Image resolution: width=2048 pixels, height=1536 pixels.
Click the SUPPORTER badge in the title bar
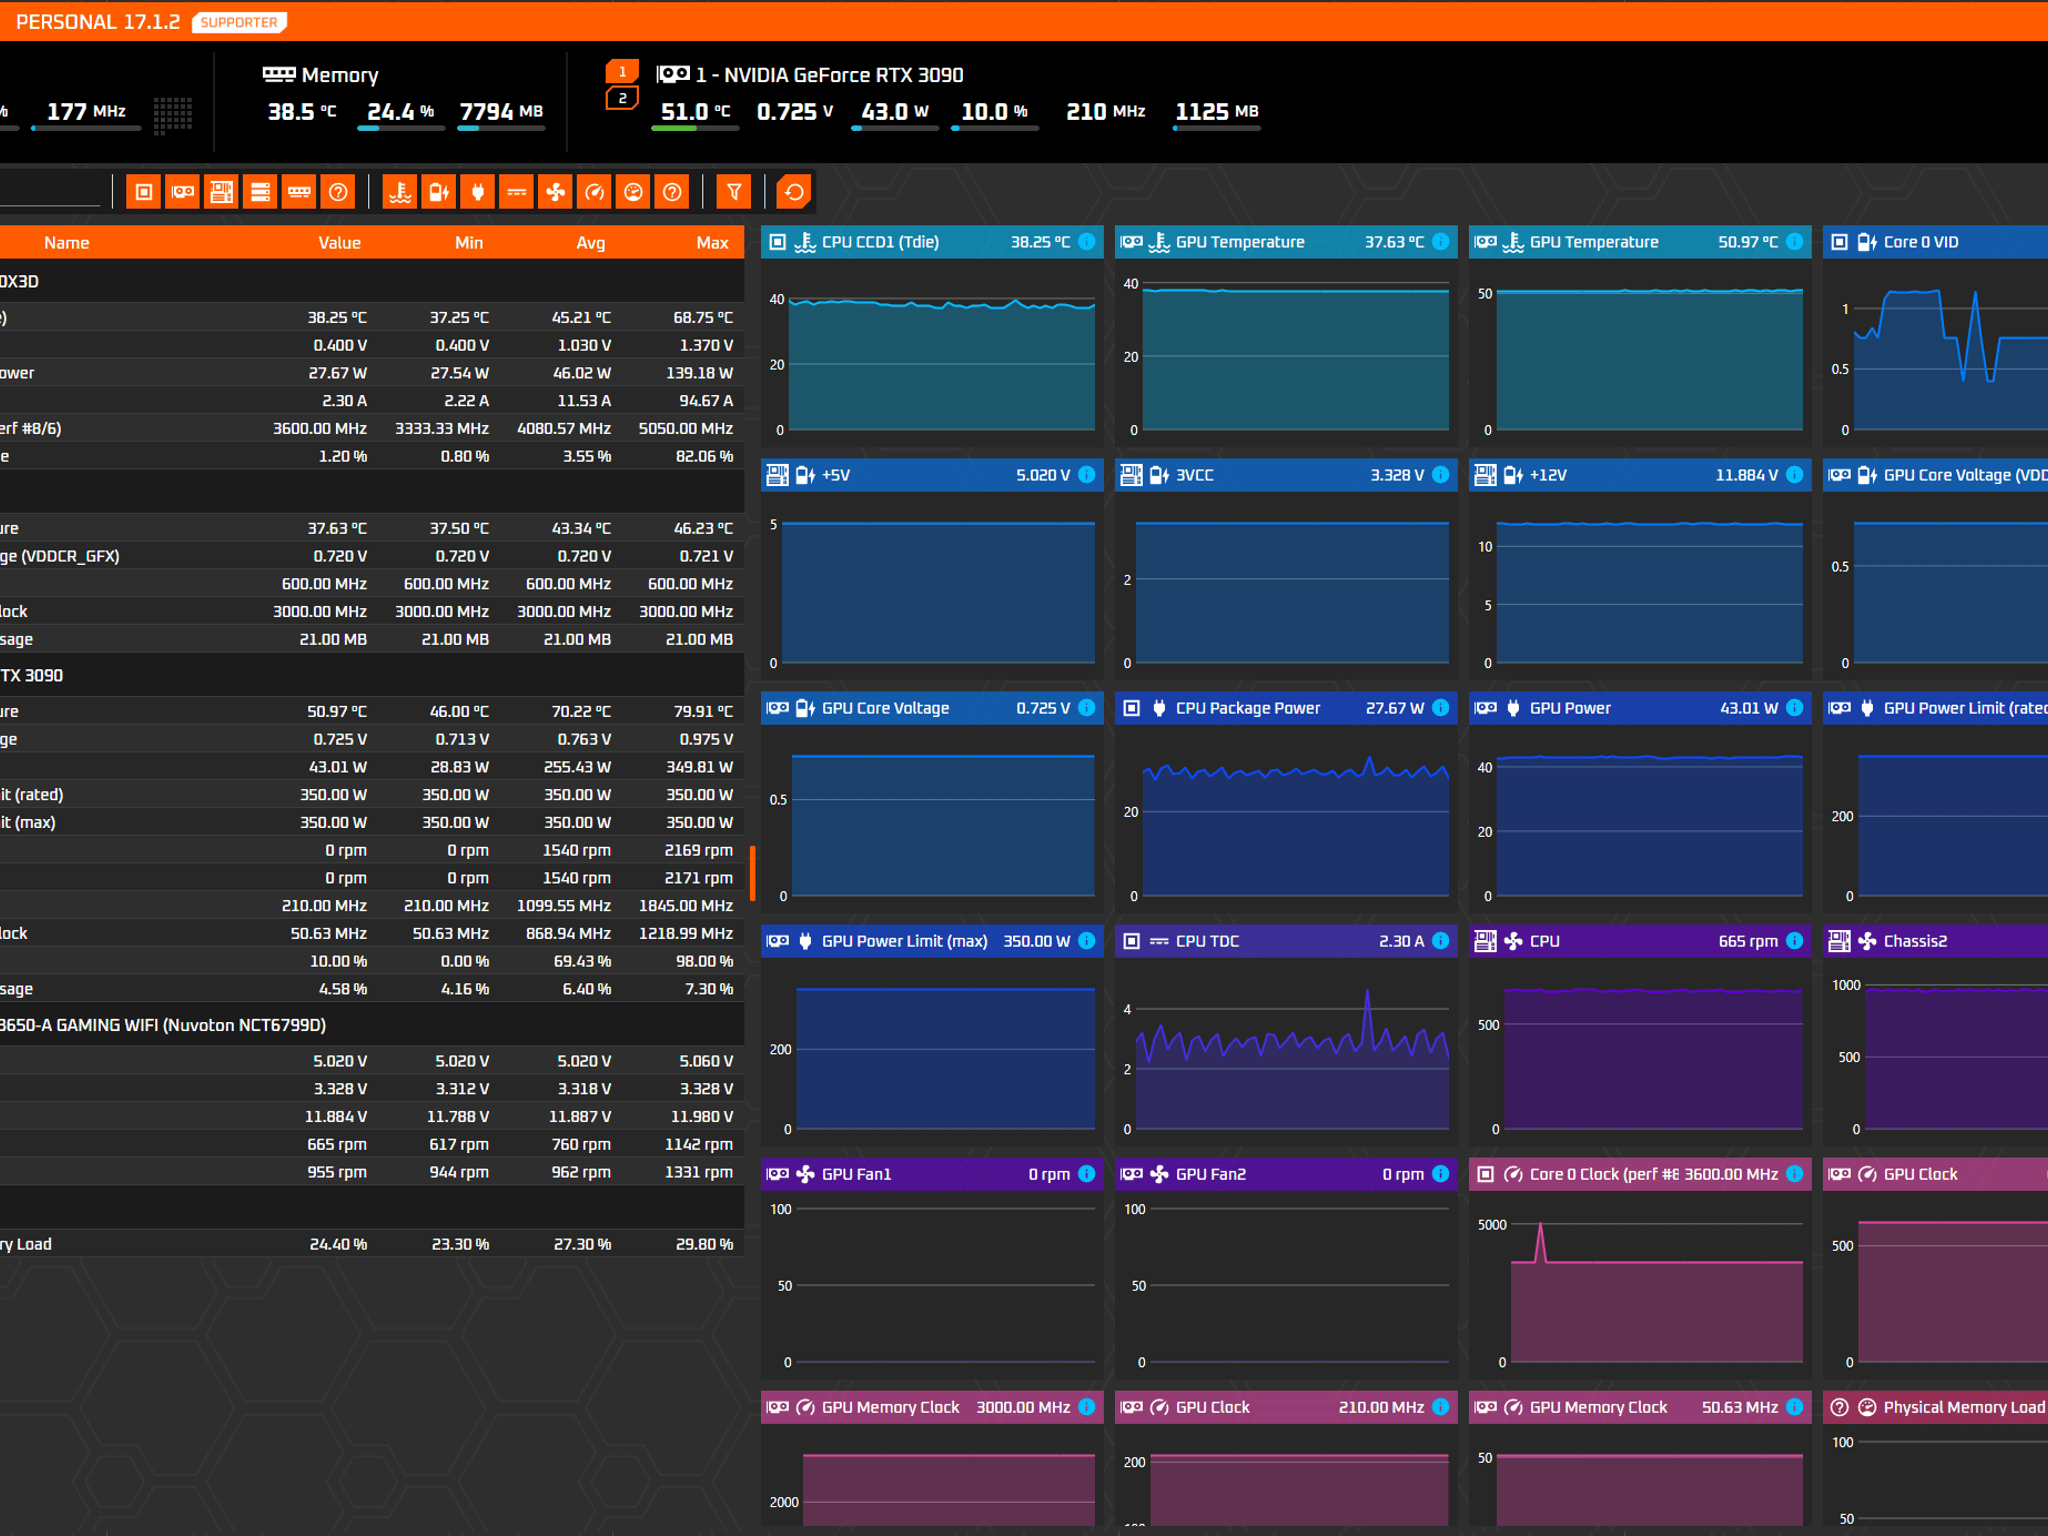(239, 22)
